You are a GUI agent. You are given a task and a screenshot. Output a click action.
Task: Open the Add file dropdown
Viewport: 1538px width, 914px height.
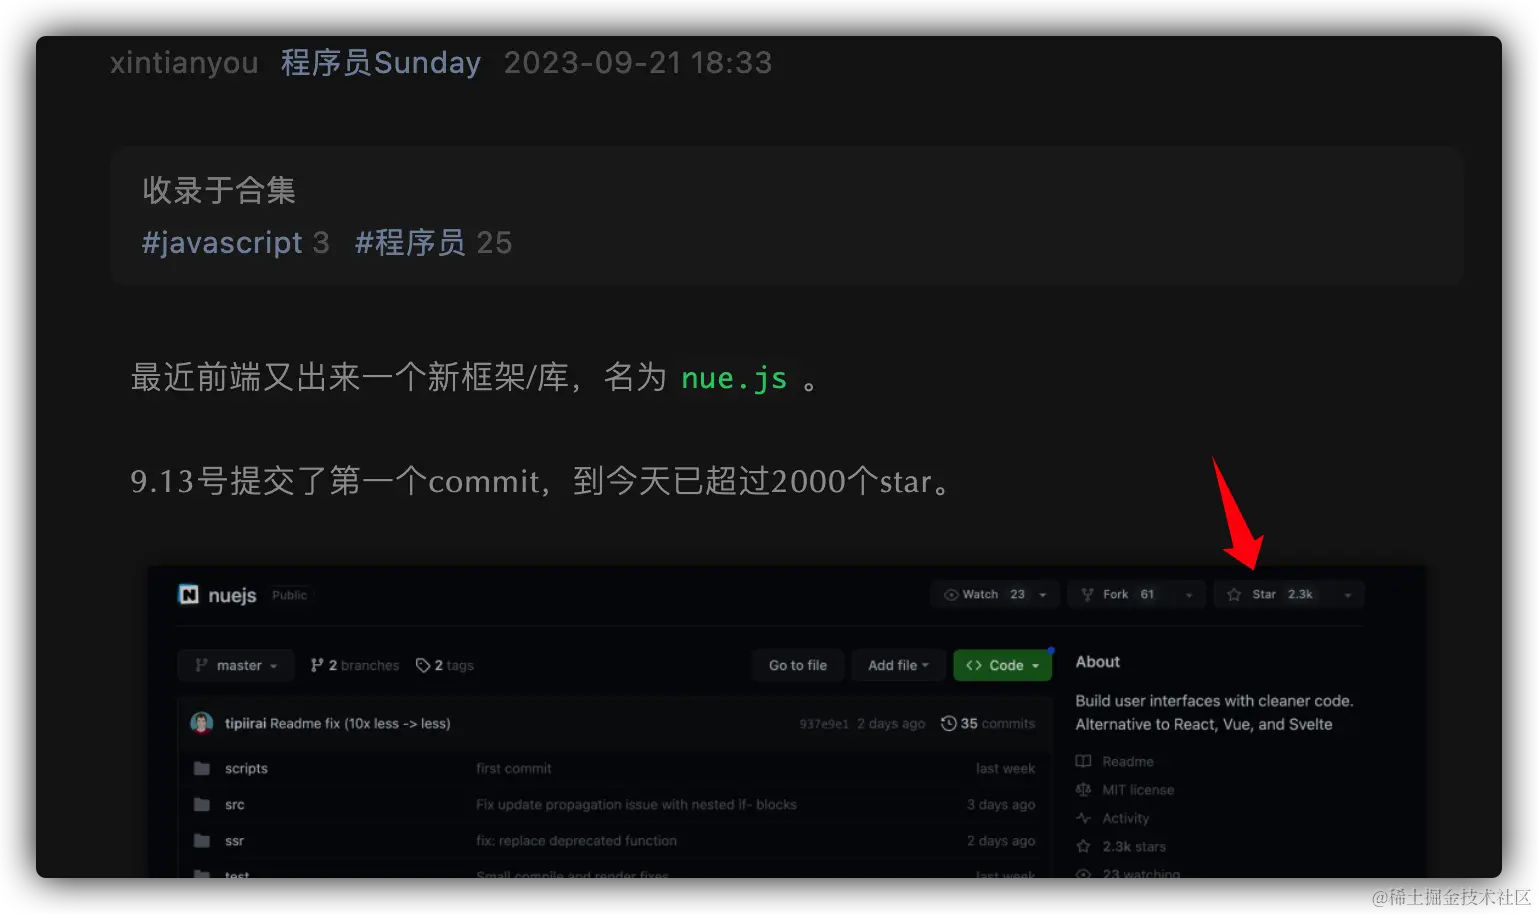tap(898, 665)
